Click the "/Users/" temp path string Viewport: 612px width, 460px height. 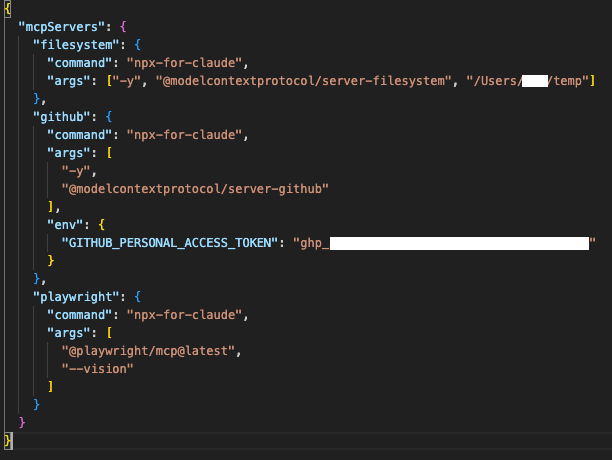coord(528,80)
